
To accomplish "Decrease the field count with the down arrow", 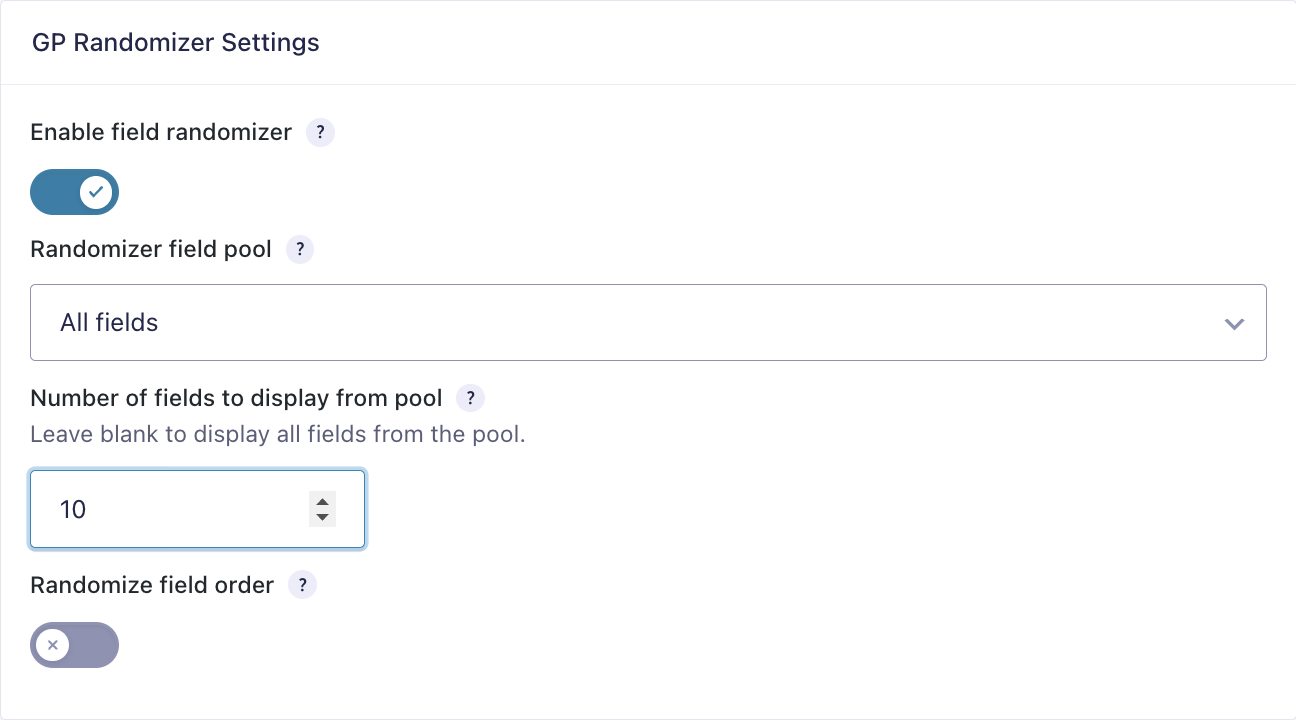I will pos(322,517).
